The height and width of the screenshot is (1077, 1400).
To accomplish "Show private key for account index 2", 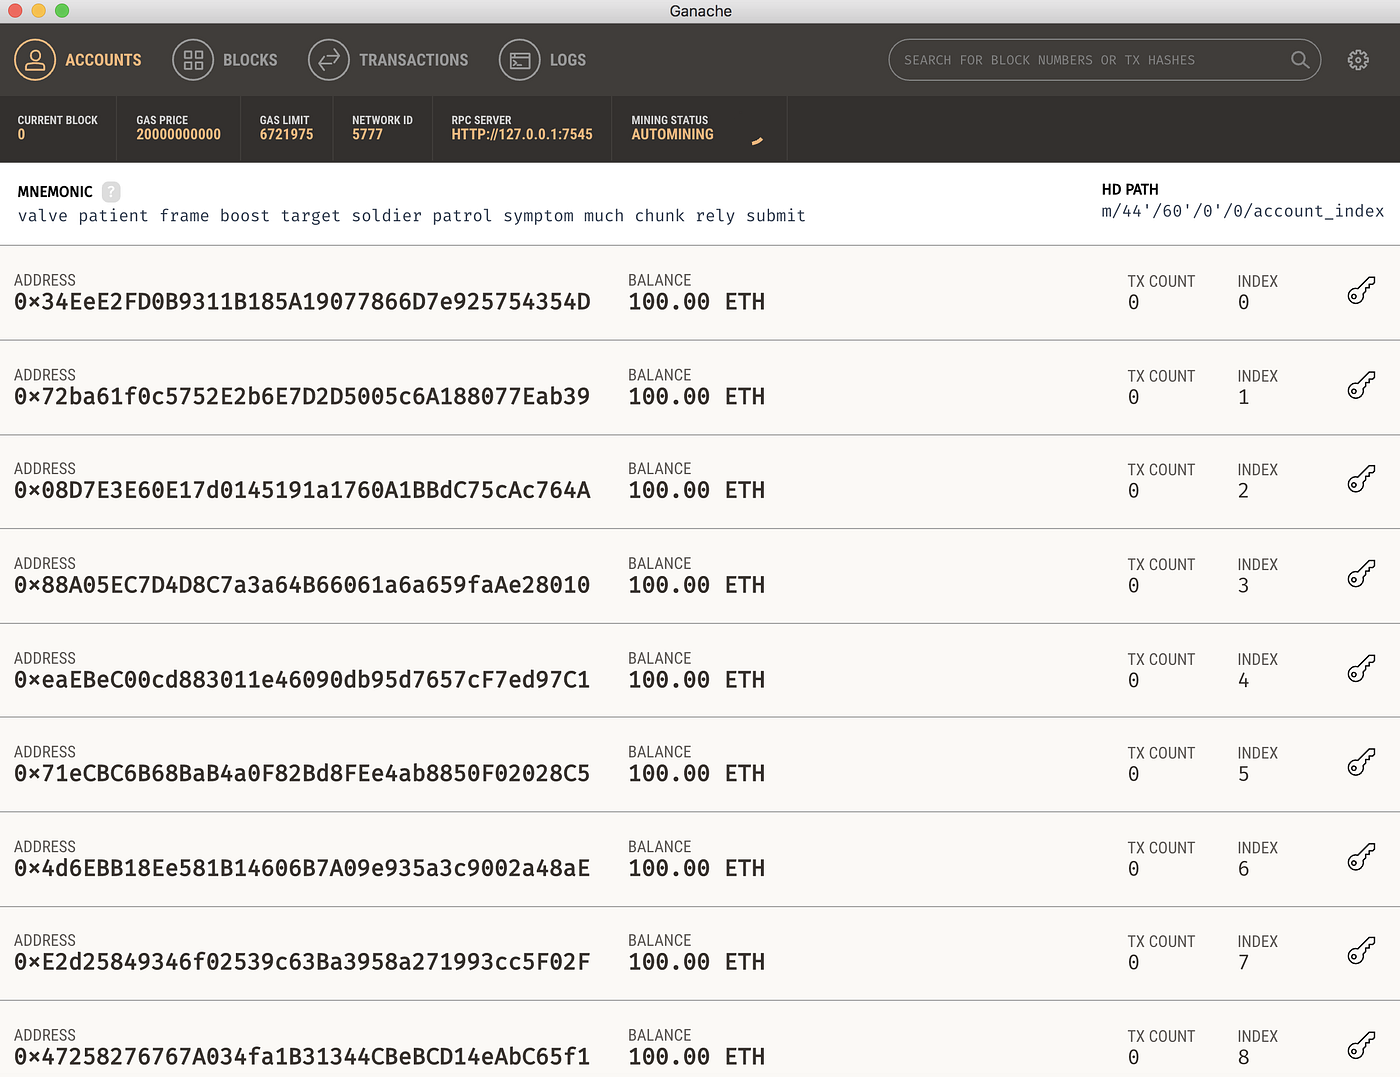I will [x=1361, y=480].
